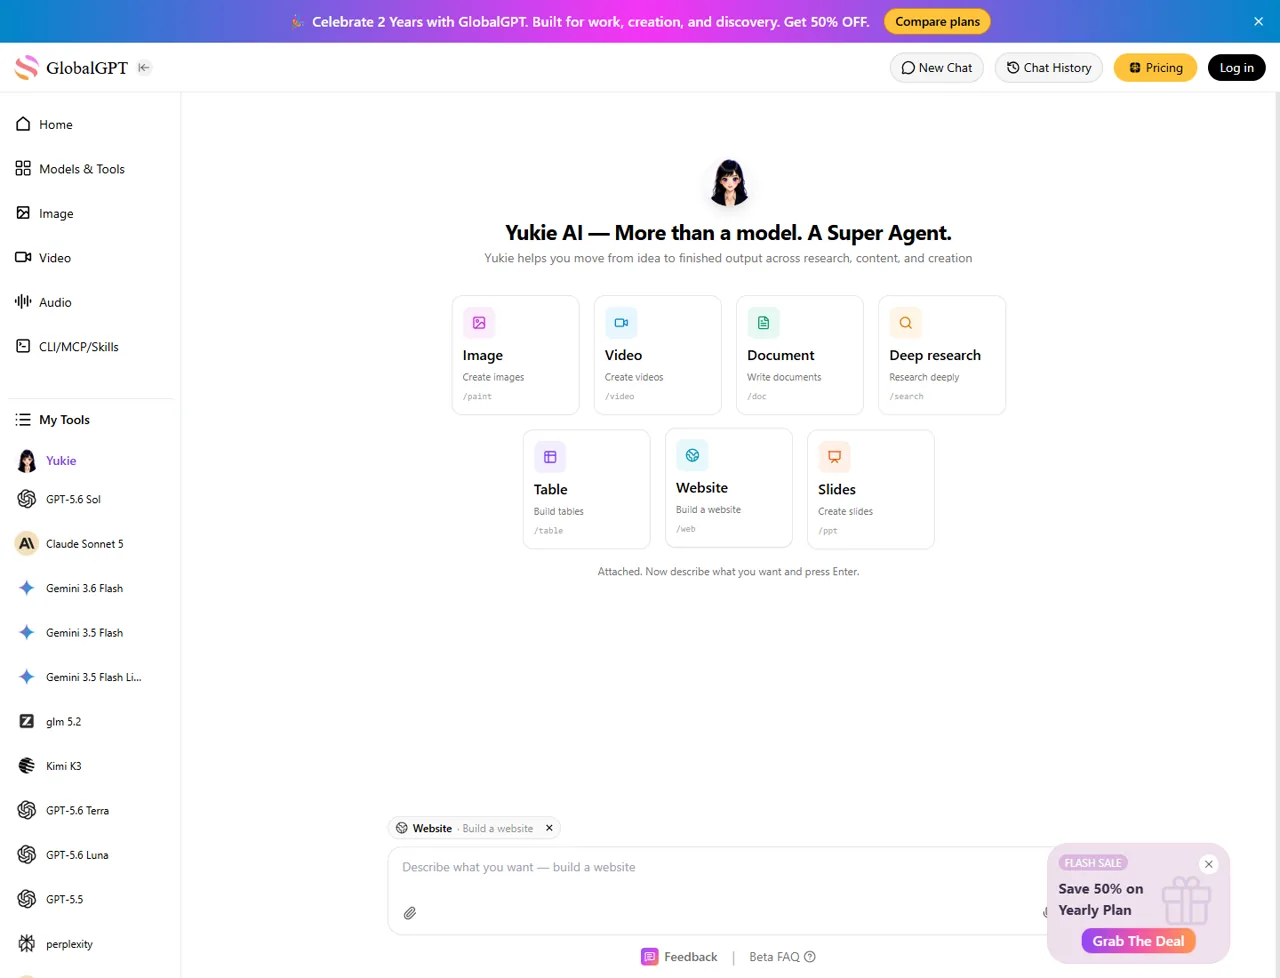Viewport: 1280px width, 978px height.
Task: Click the 'Write documents' card text
Action: coord(784,377)
